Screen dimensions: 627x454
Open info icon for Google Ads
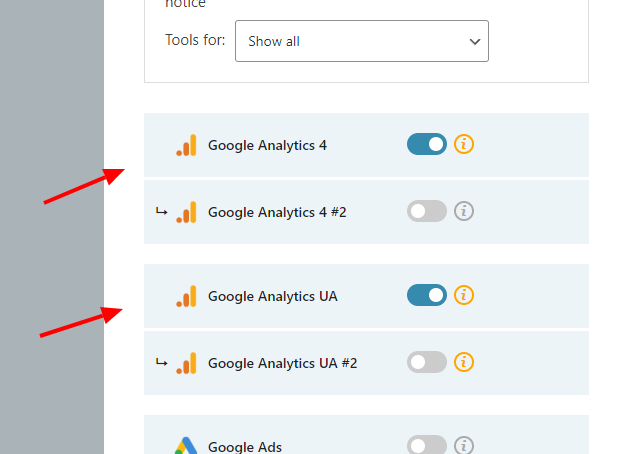point(464,446)
